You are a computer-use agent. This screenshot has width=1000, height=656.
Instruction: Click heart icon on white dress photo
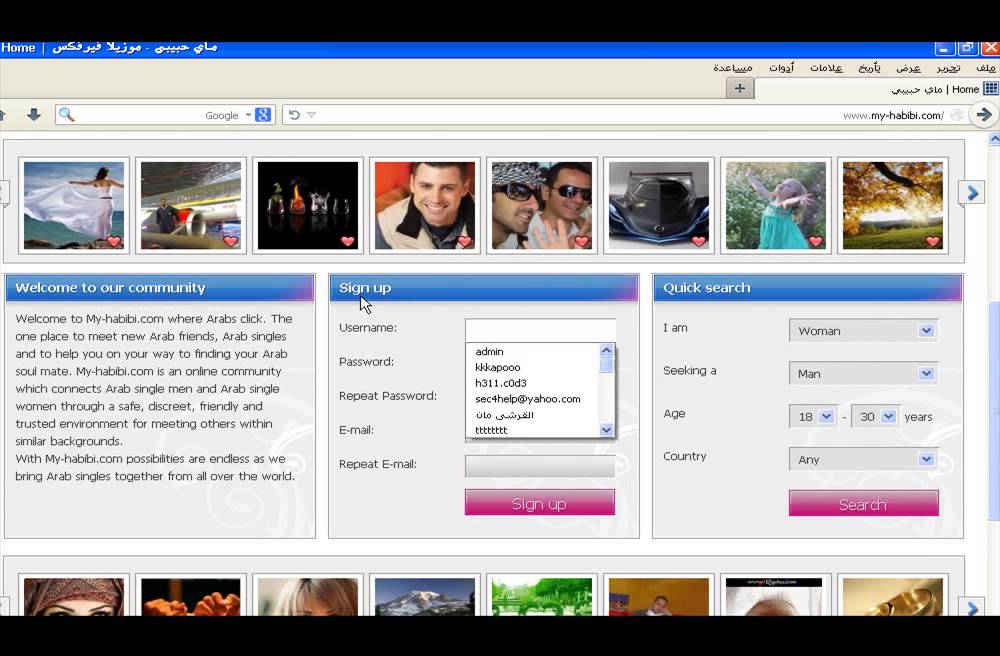(x=114, y=241)
